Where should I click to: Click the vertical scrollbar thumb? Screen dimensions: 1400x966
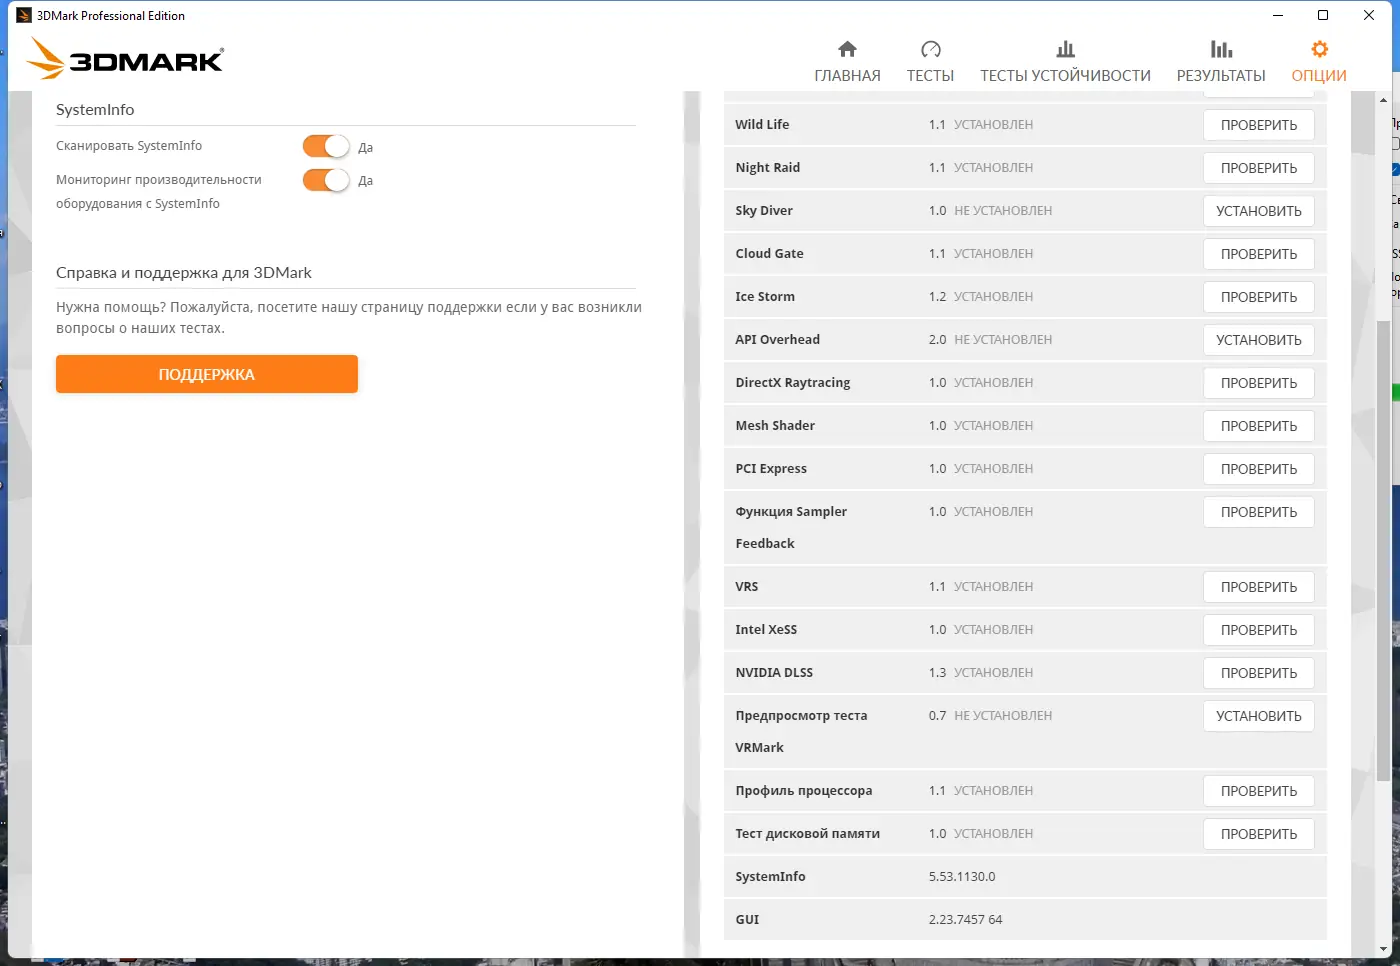pyautogui.click(x=1383, y=550)
